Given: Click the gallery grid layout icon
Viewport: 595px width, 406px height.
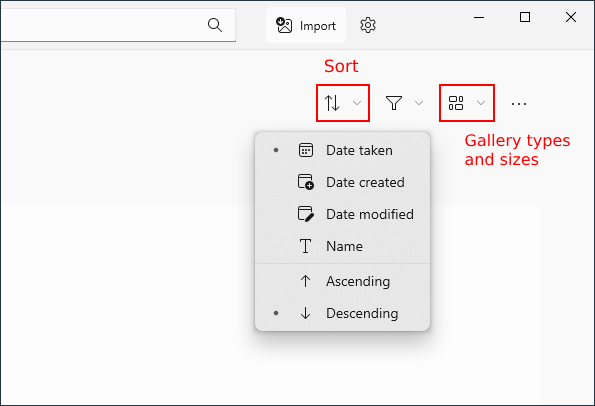Looking at the screenshot, I should (456, 103).
